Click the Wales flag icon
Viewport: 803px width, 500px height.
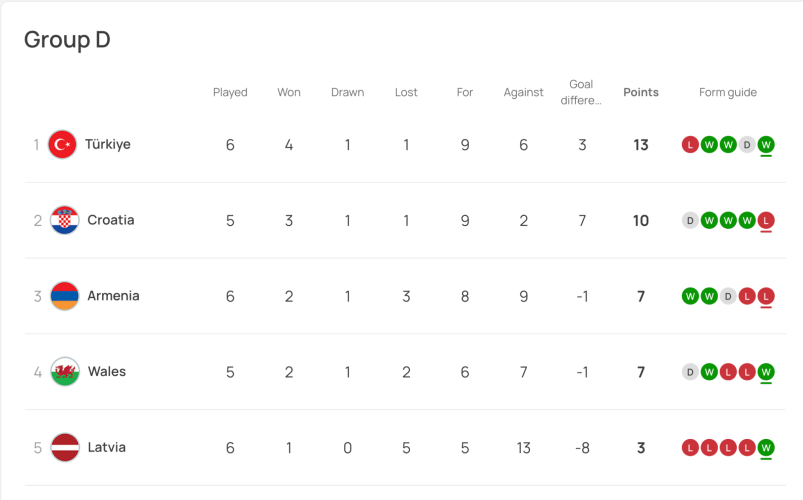[65, 372]
